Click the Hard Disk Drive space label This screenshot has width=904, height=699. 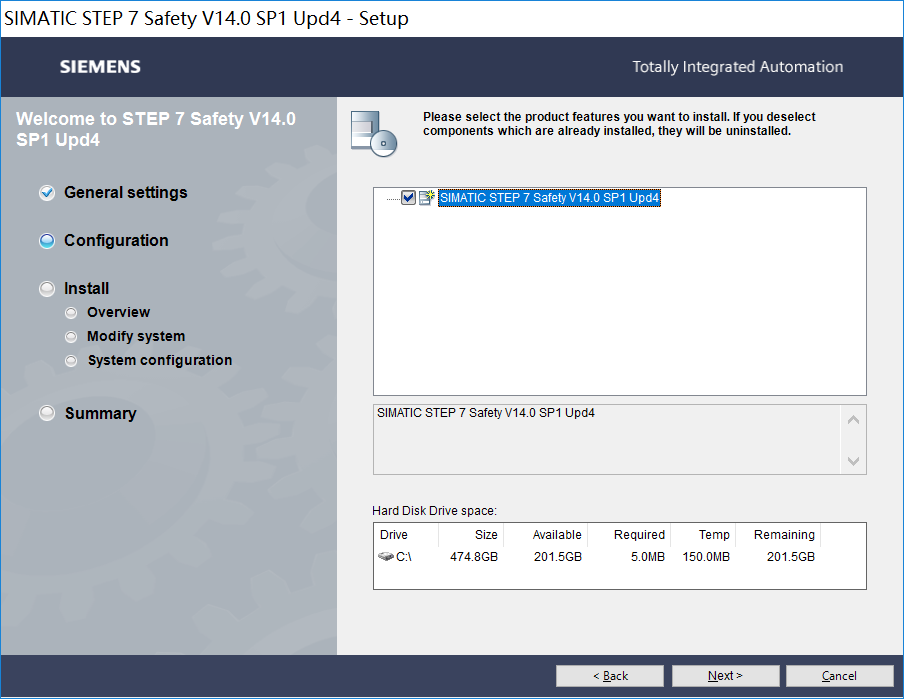[434, 511]
